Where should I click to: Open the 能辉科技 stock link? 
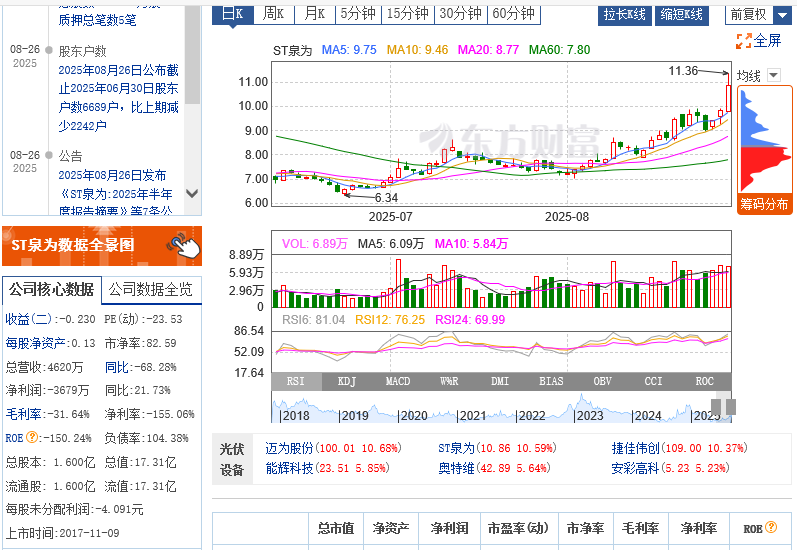(289, 468)
